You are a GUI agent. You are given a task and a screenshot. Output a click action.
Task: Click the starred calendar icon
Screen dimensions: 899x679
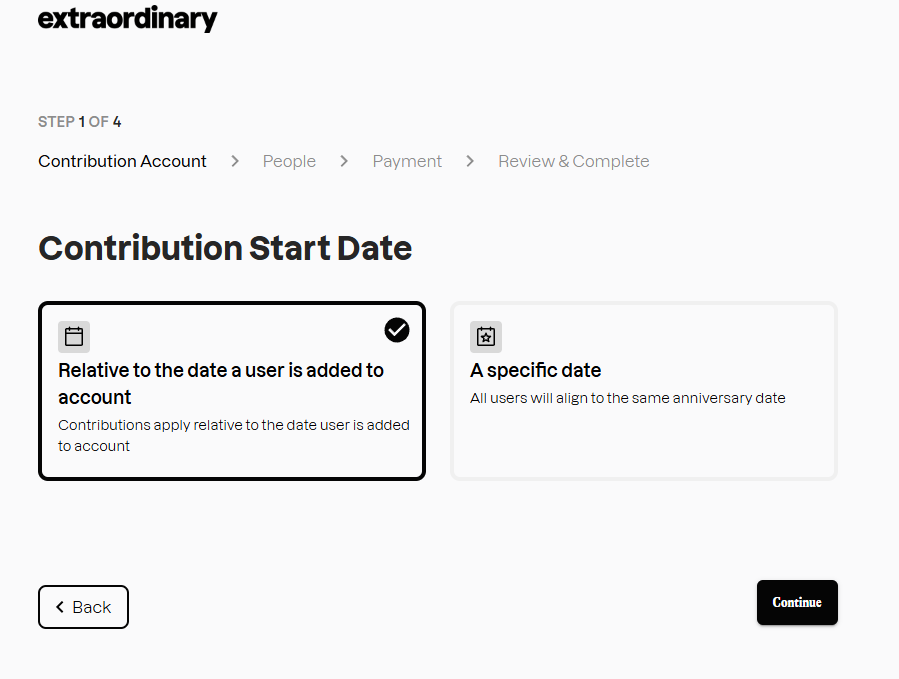tap(486, 336)
